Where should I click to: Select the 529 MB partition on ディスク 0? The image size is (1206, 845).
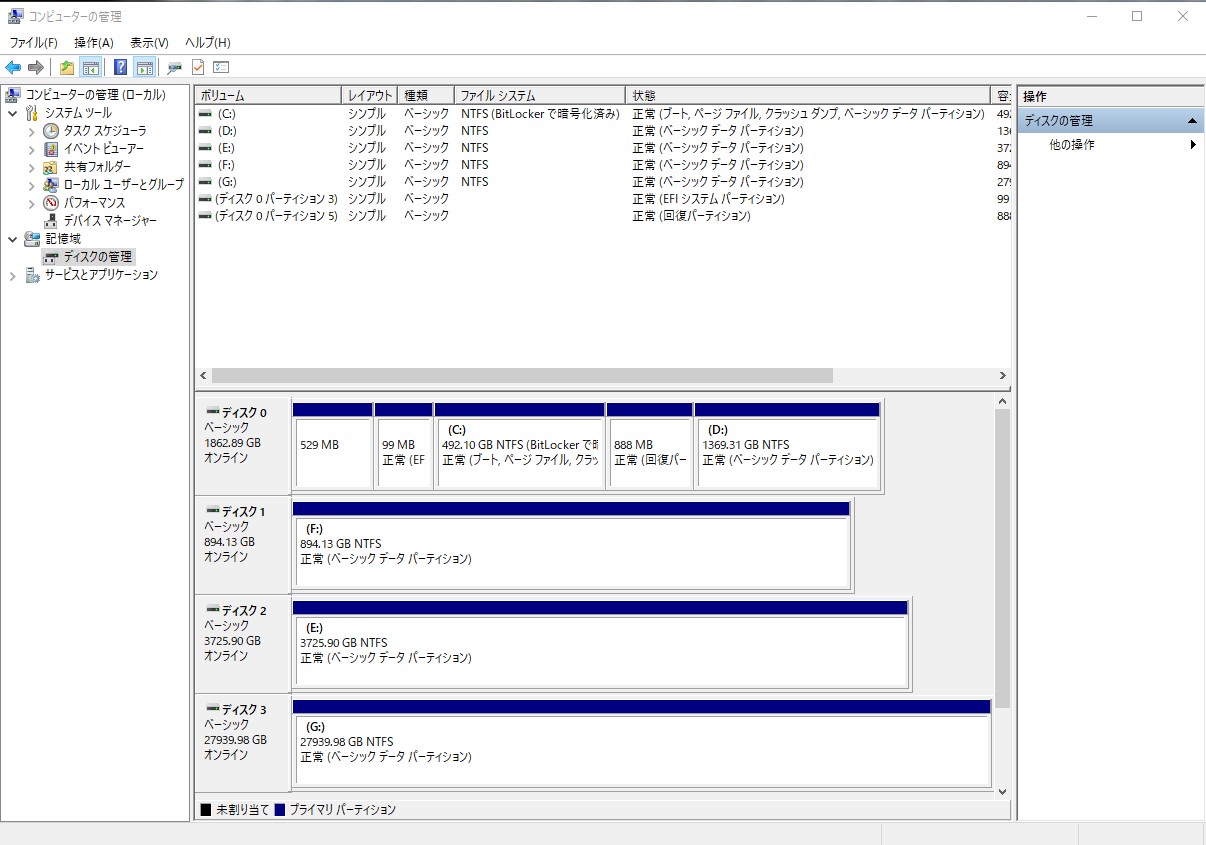click(x=333, y=445)
